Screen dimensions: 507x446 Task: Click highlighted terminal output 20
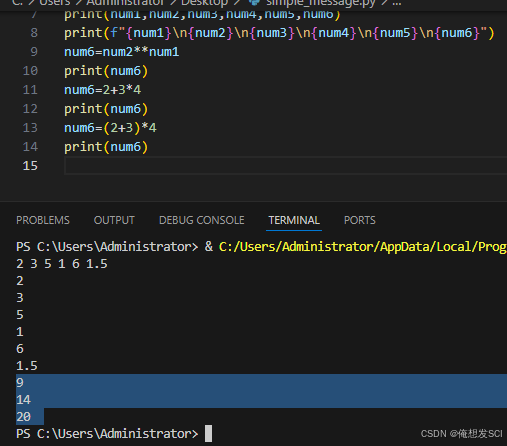click(x=23, y=417)
